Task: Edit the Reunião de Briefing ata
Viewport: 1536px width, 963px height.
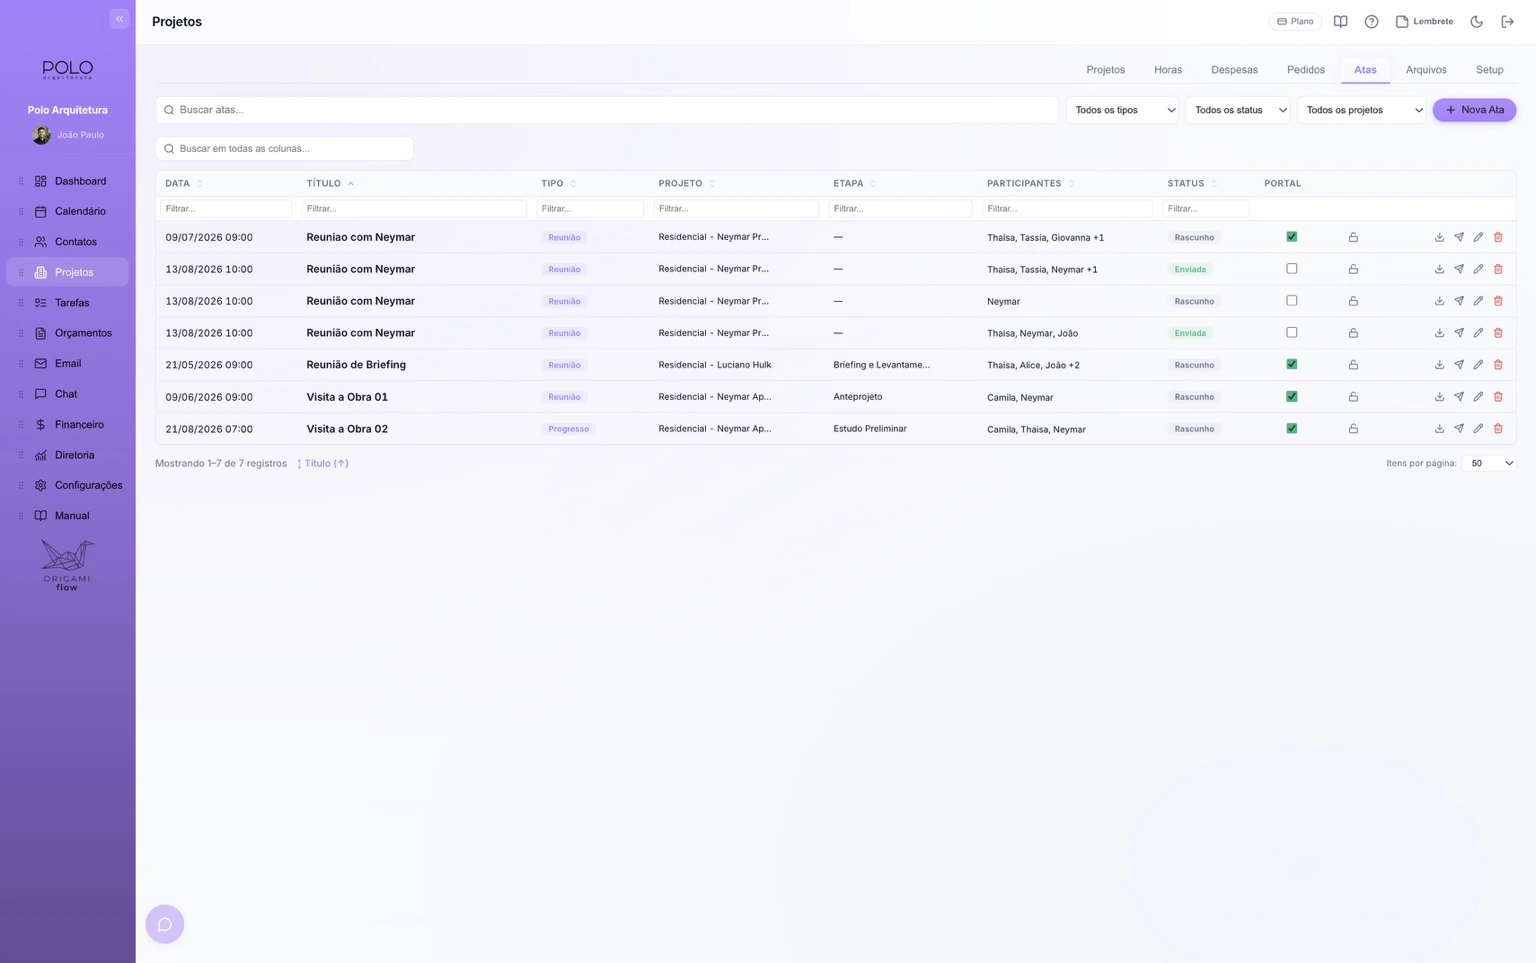Action: point(1478,365)
